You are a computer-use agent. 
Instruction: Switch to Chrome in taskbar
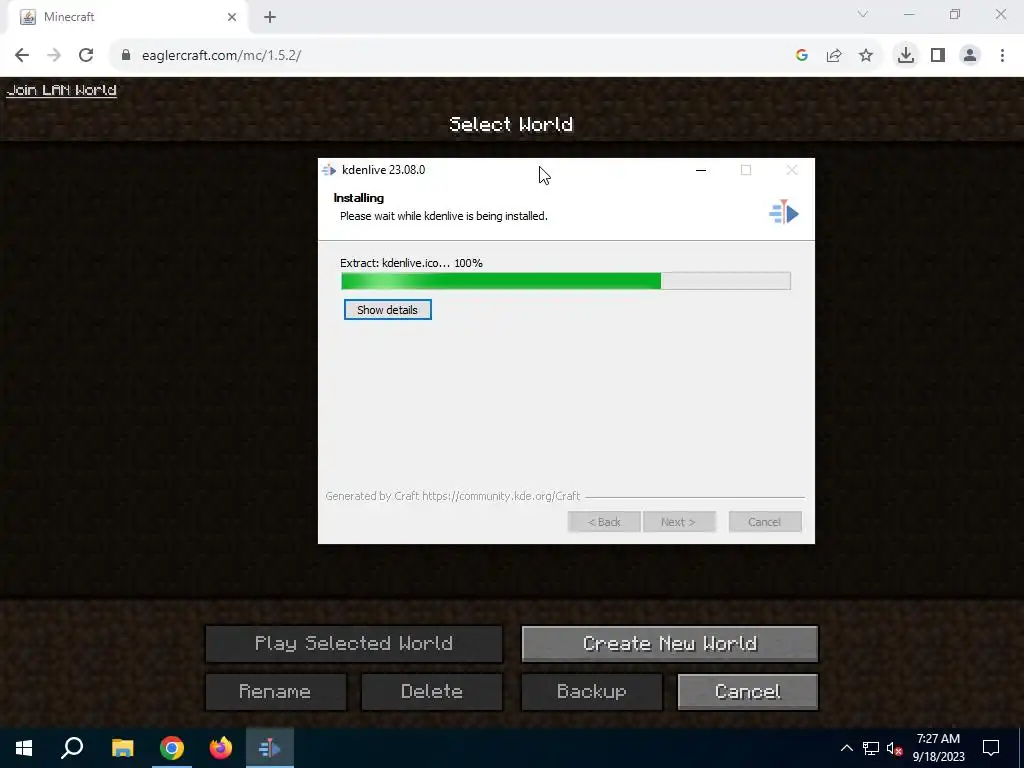[x=172, y=748]
